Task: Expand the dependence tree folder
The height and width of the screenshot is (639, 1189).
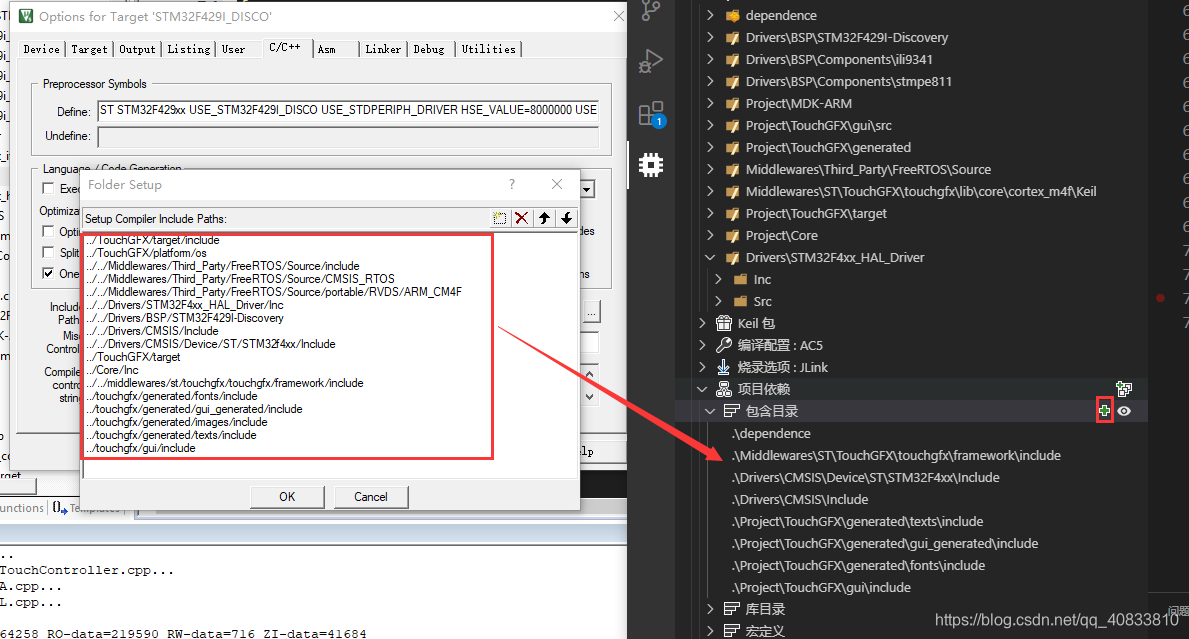Action: (710, 15)
